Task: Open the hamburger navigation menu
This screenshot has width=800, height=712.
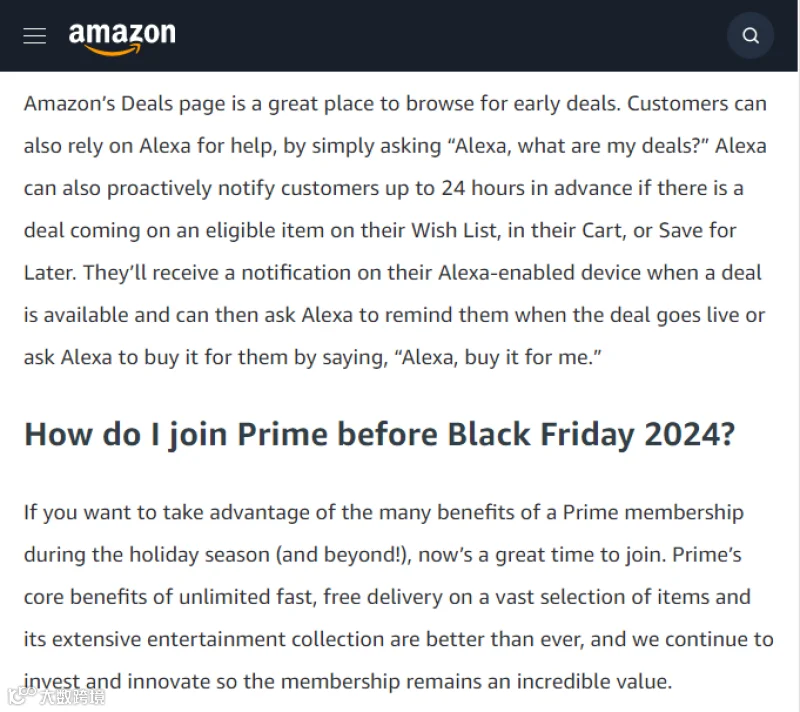Action: click(35, 36)
